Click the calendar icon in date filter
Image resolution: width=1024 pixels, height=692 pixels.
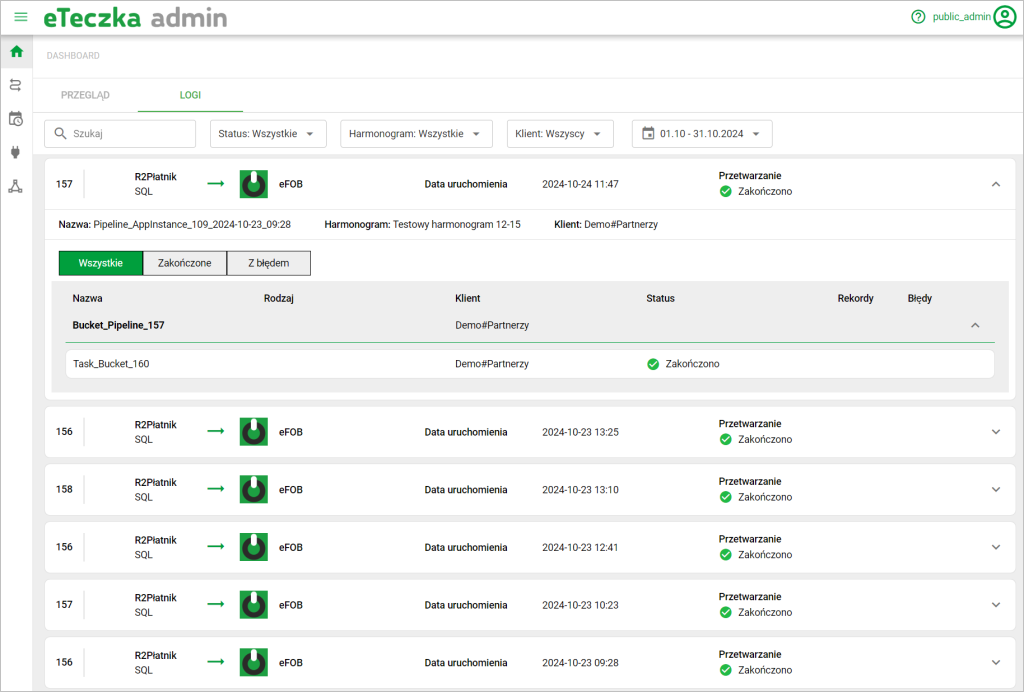[x=648, y=133]
